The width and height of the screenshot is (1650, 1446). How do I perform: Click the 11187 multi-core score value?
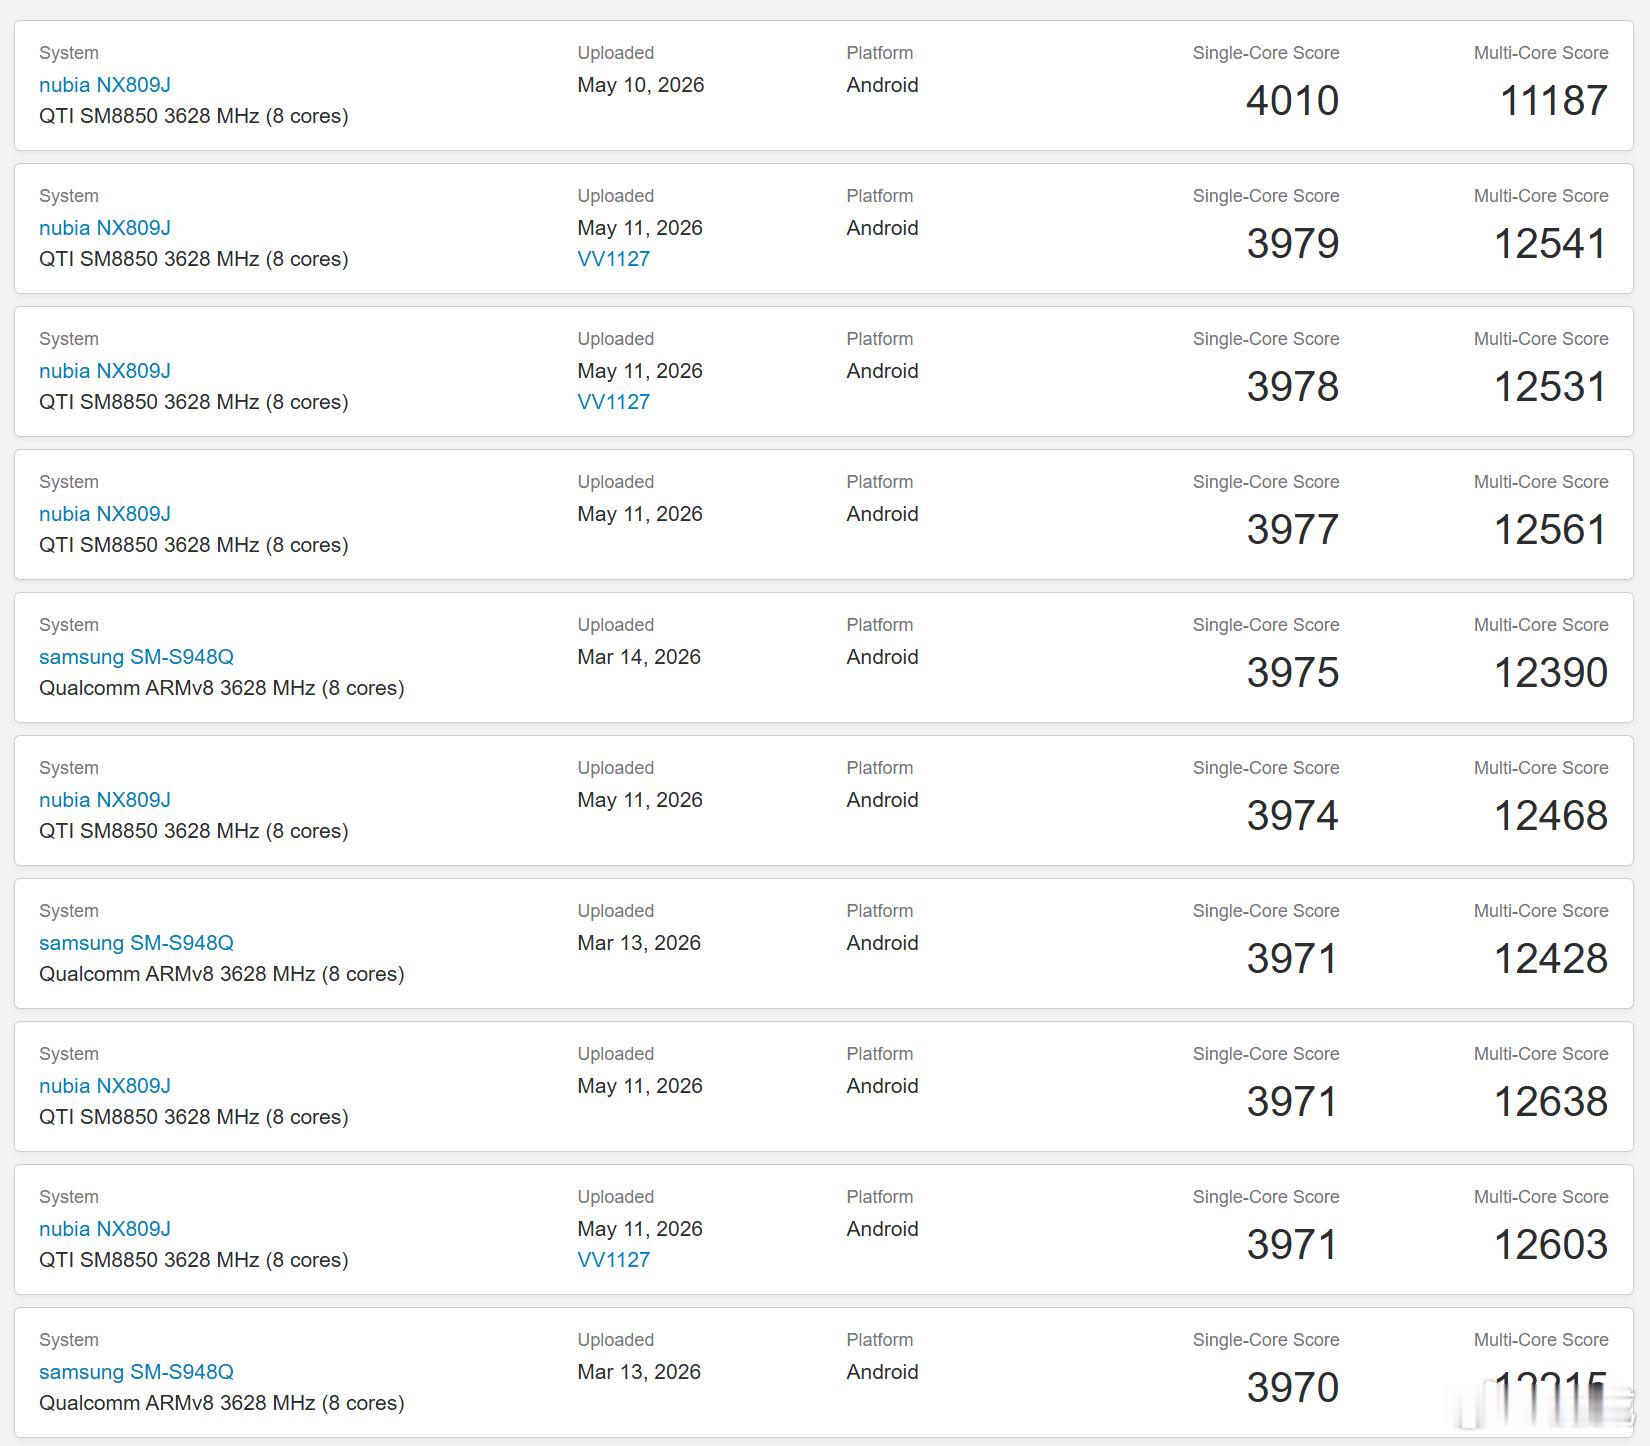[x=1554, y=101]
